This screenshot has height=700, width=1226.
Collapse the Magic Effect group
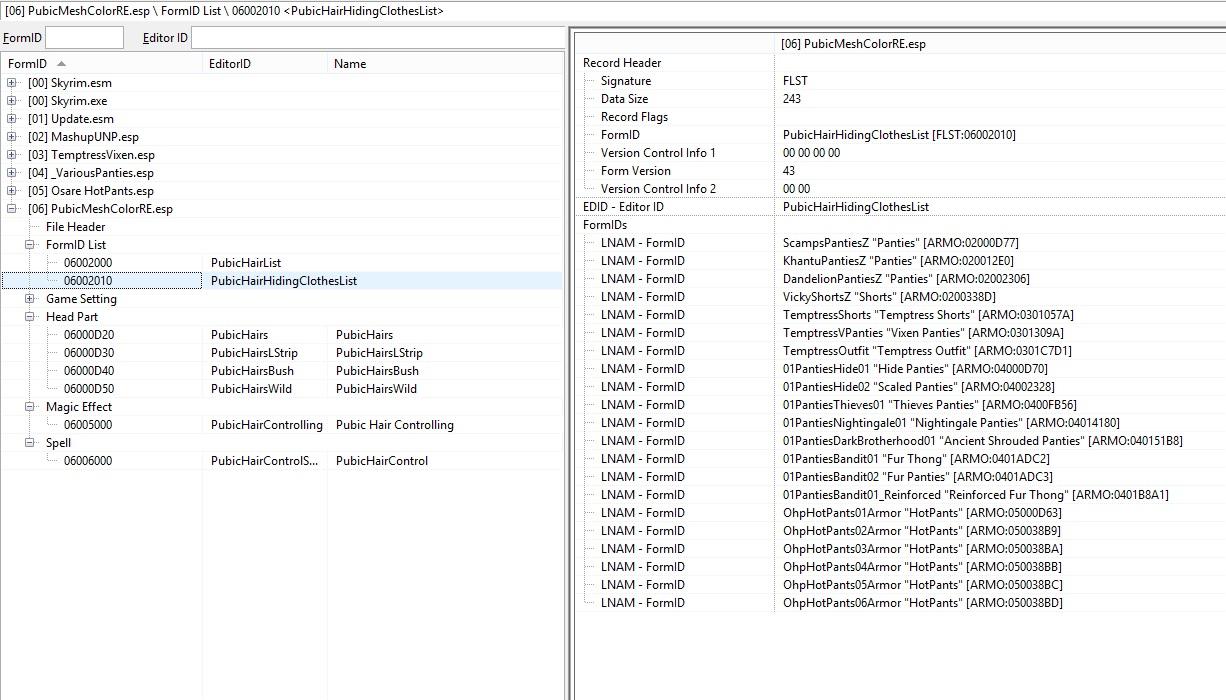coord(30,407)
